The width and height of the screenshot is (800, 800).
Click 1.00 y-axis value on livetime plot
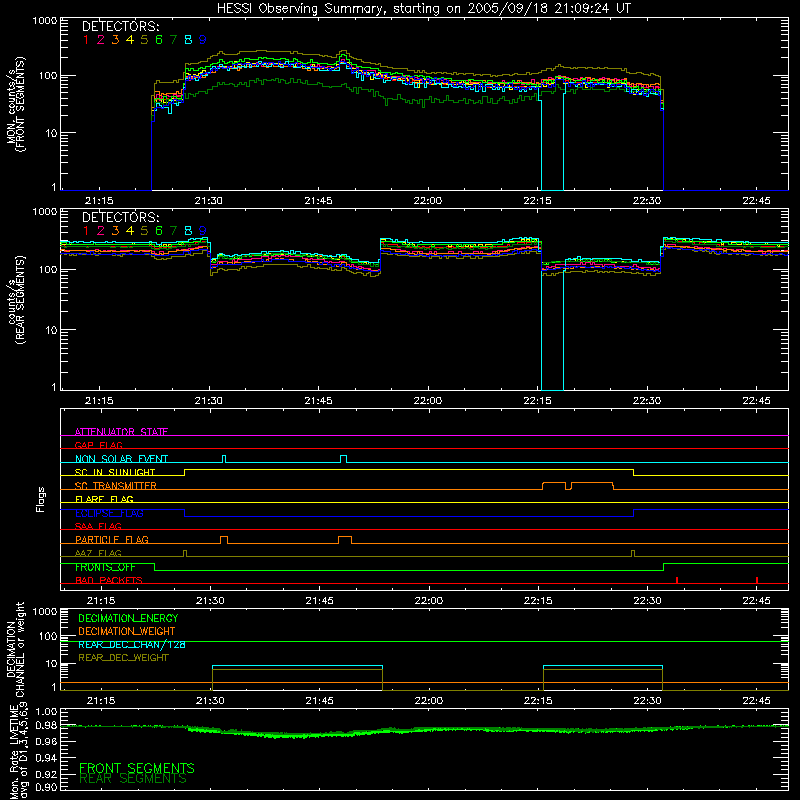46,711
